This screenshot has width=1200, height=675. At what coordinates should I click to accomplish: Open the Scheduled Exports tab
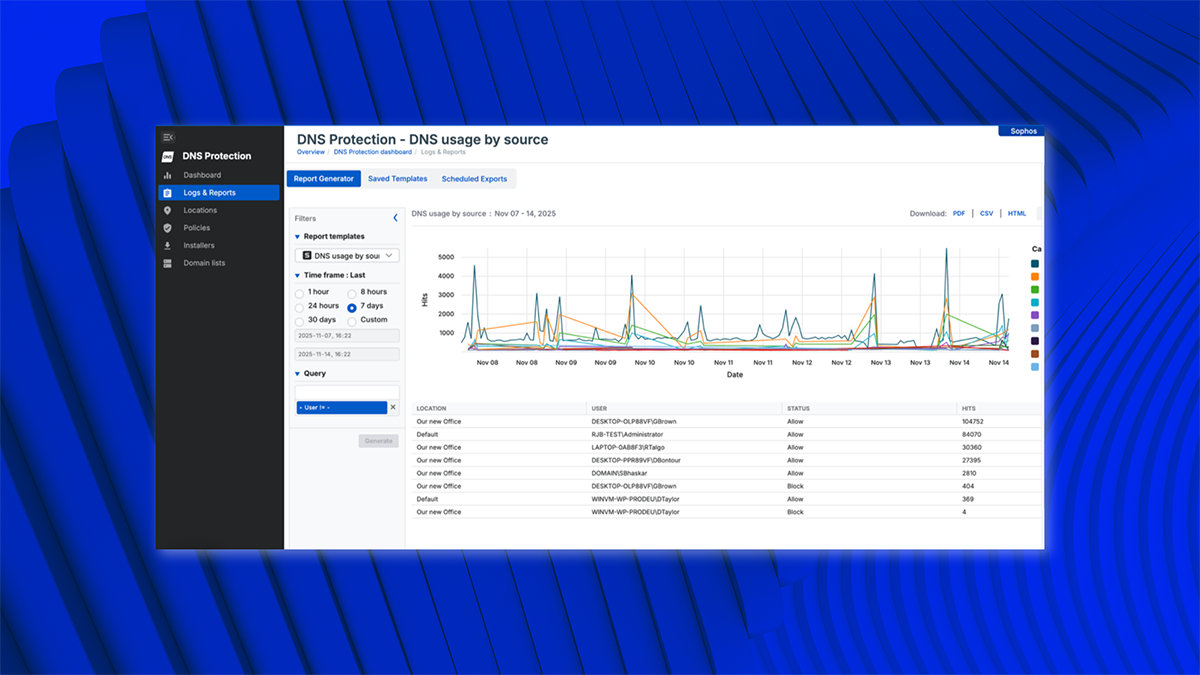[474, 178]
